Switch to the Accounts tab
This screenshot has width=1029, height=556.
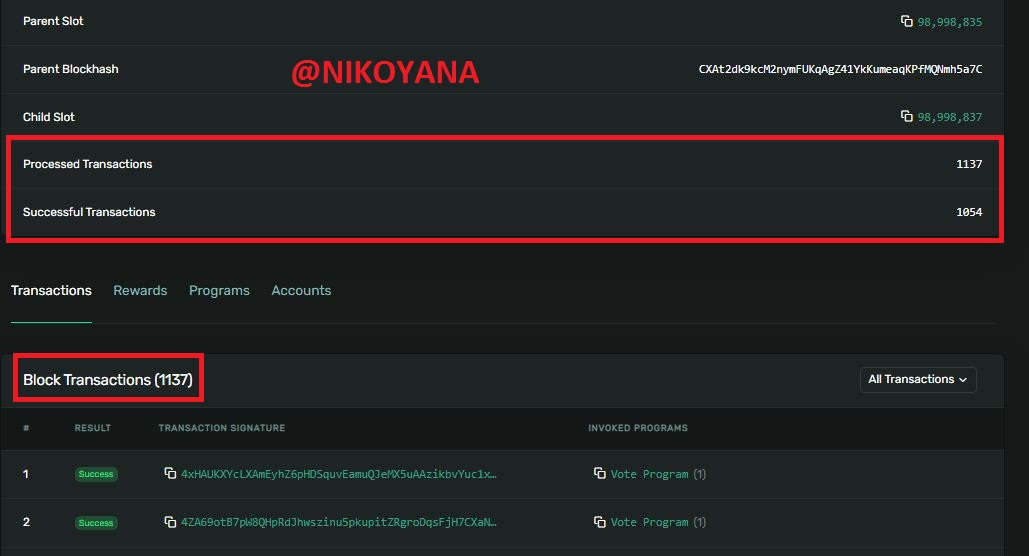pos(301,291)
